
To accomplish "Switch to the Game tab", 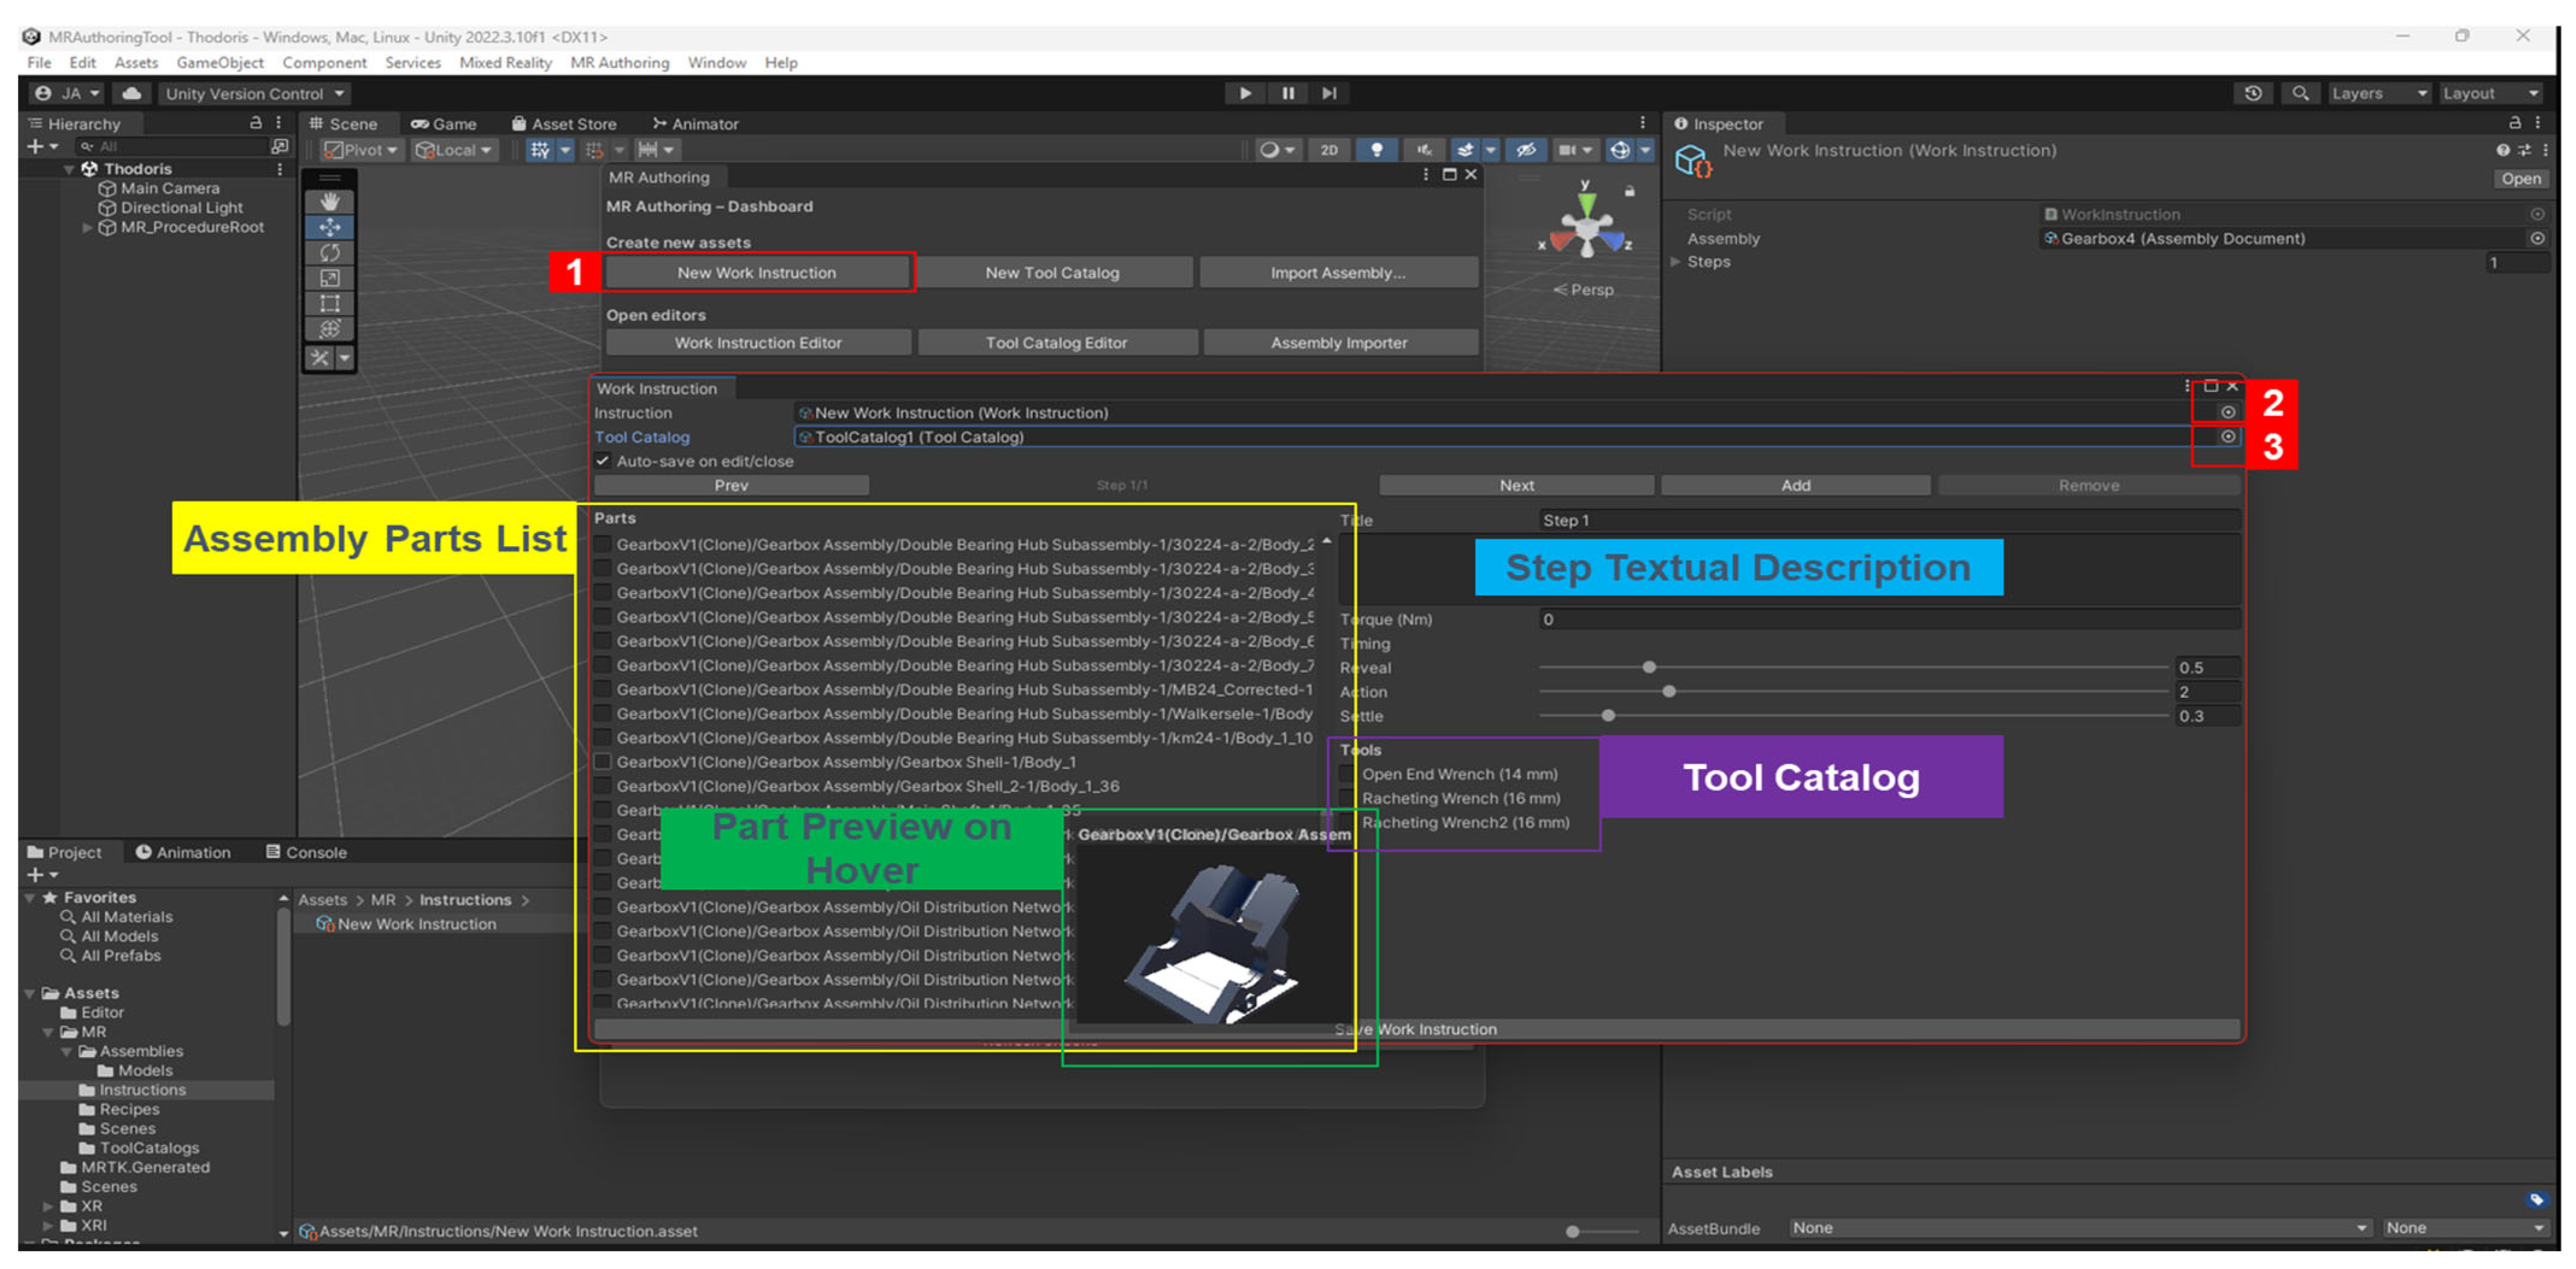I will point(444,124).
